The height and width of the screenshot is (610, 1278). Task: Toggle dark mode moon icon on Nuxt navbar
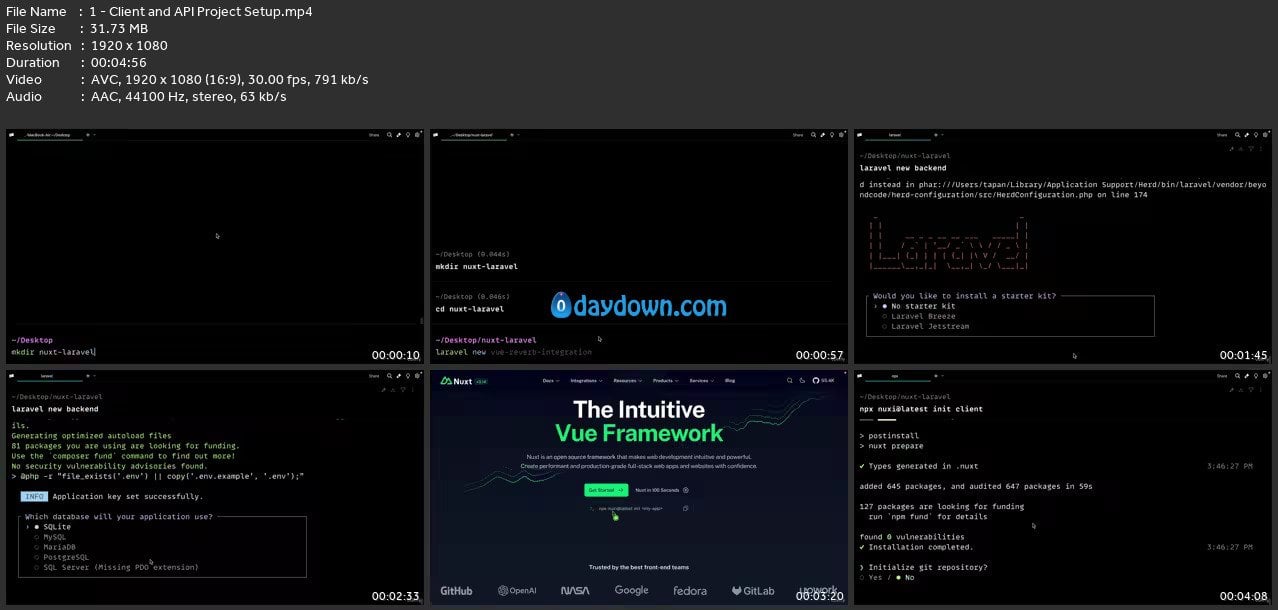pos(802,380)
